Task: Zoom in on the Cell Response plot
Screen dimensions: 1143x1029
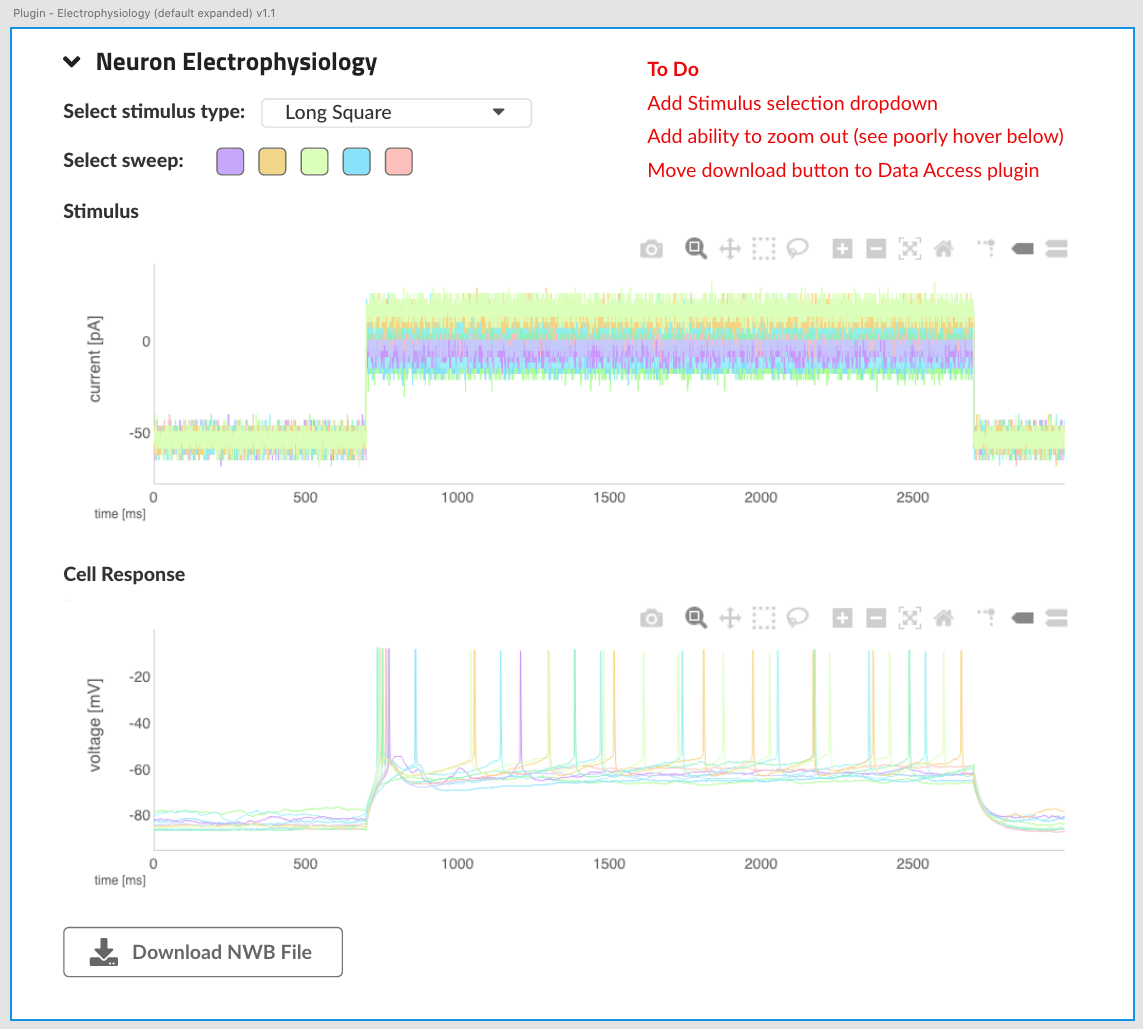Action: 843,619
